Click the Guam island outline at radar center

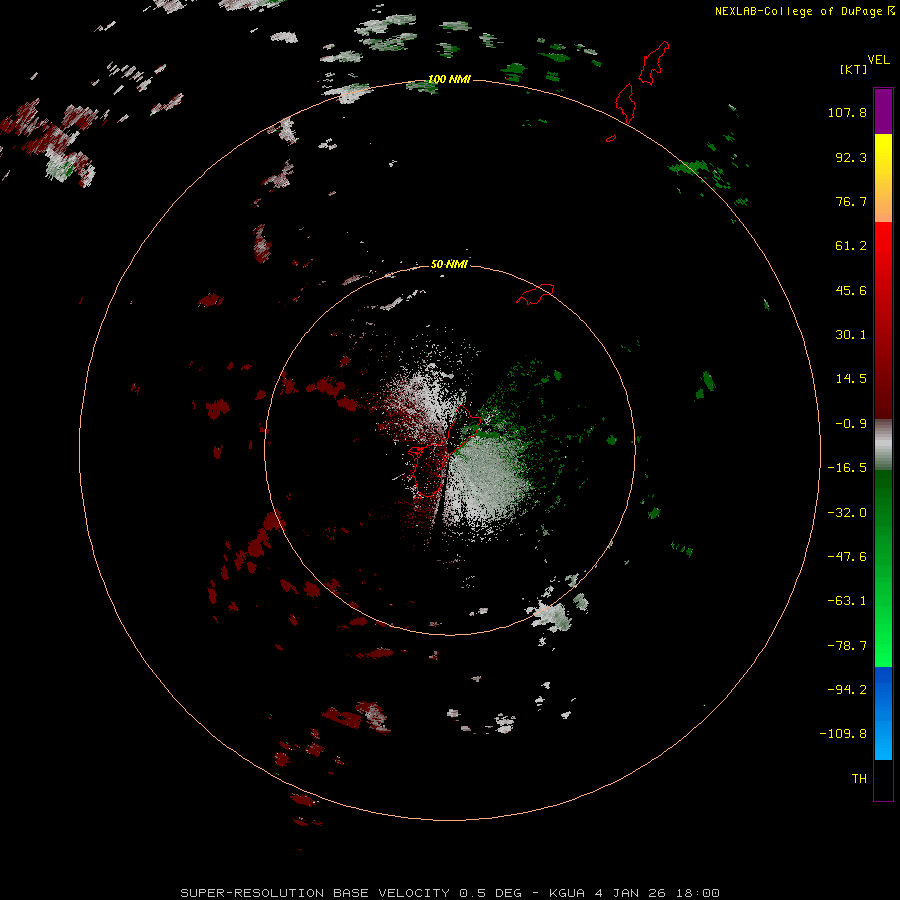pyautogui.click(x=445, y=451)
